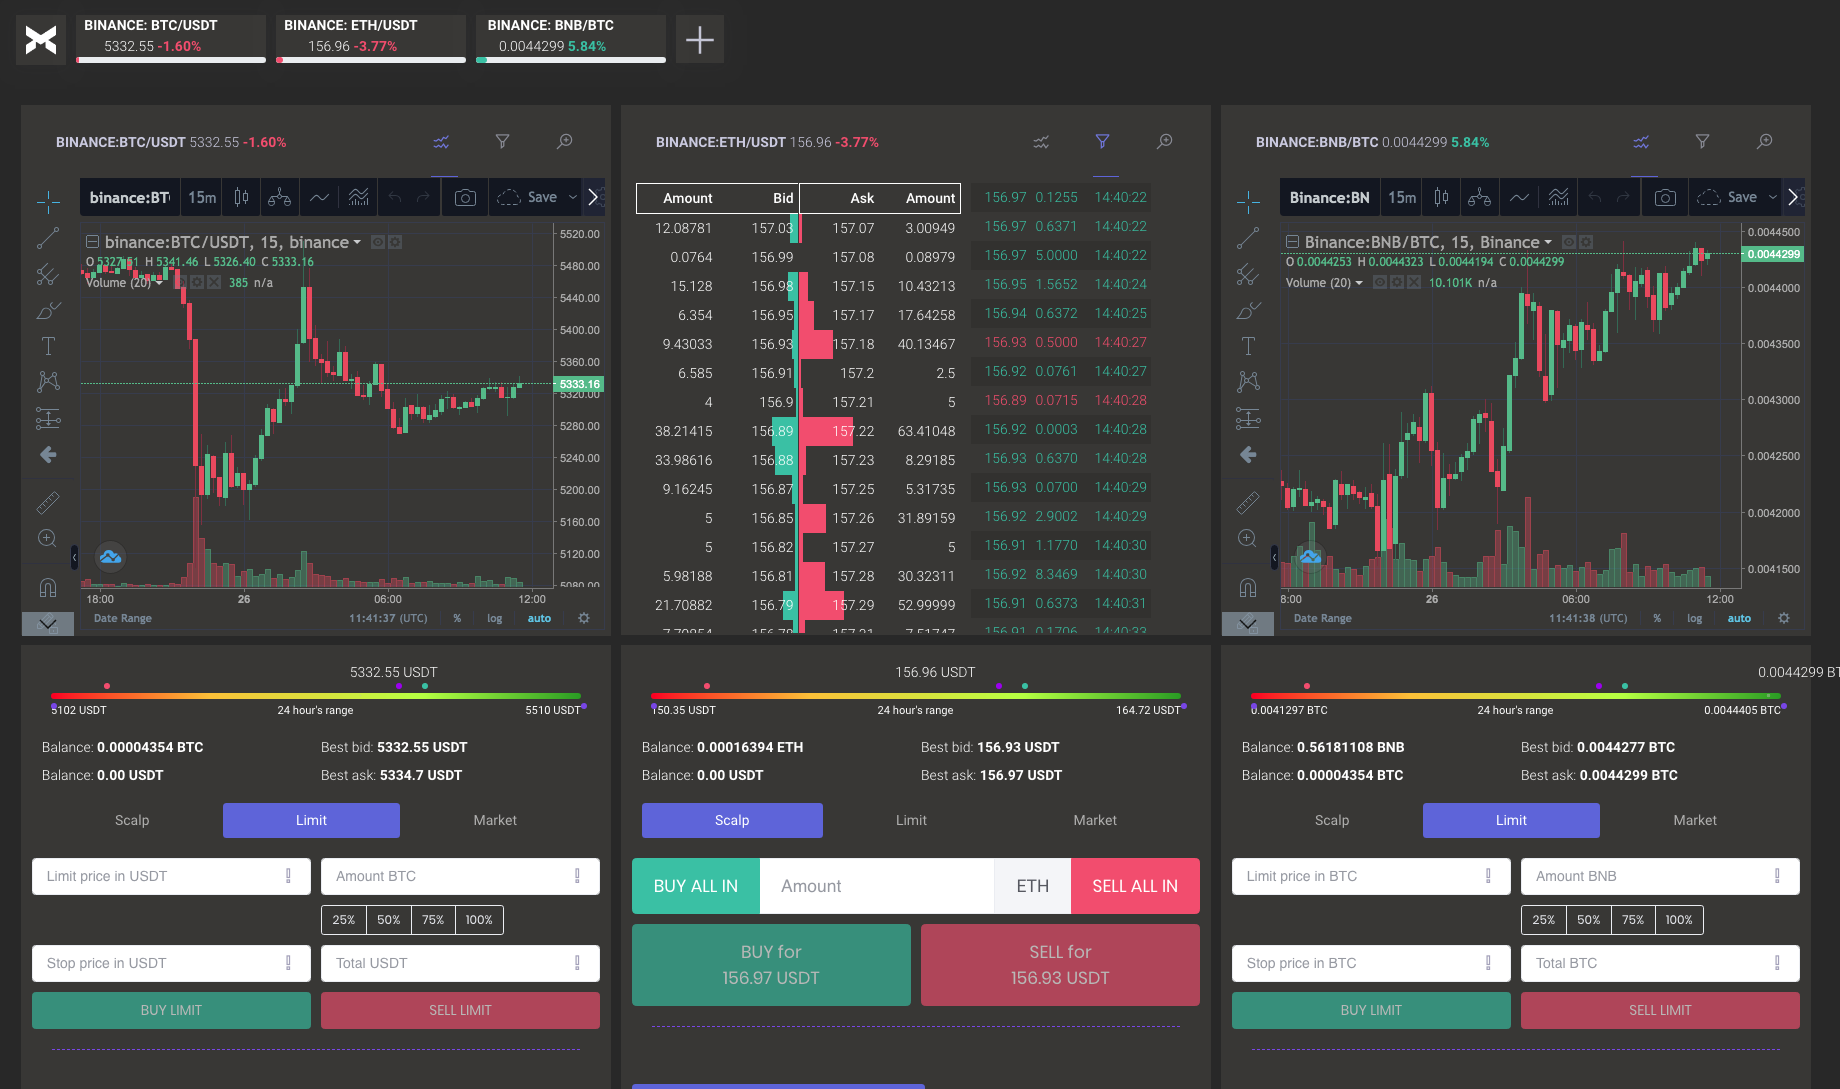The width and height of the screenshot is (1840, 1089).
Task: Open the compare symbols icon in BTC chart toolbar
Action: pos(280,197)
